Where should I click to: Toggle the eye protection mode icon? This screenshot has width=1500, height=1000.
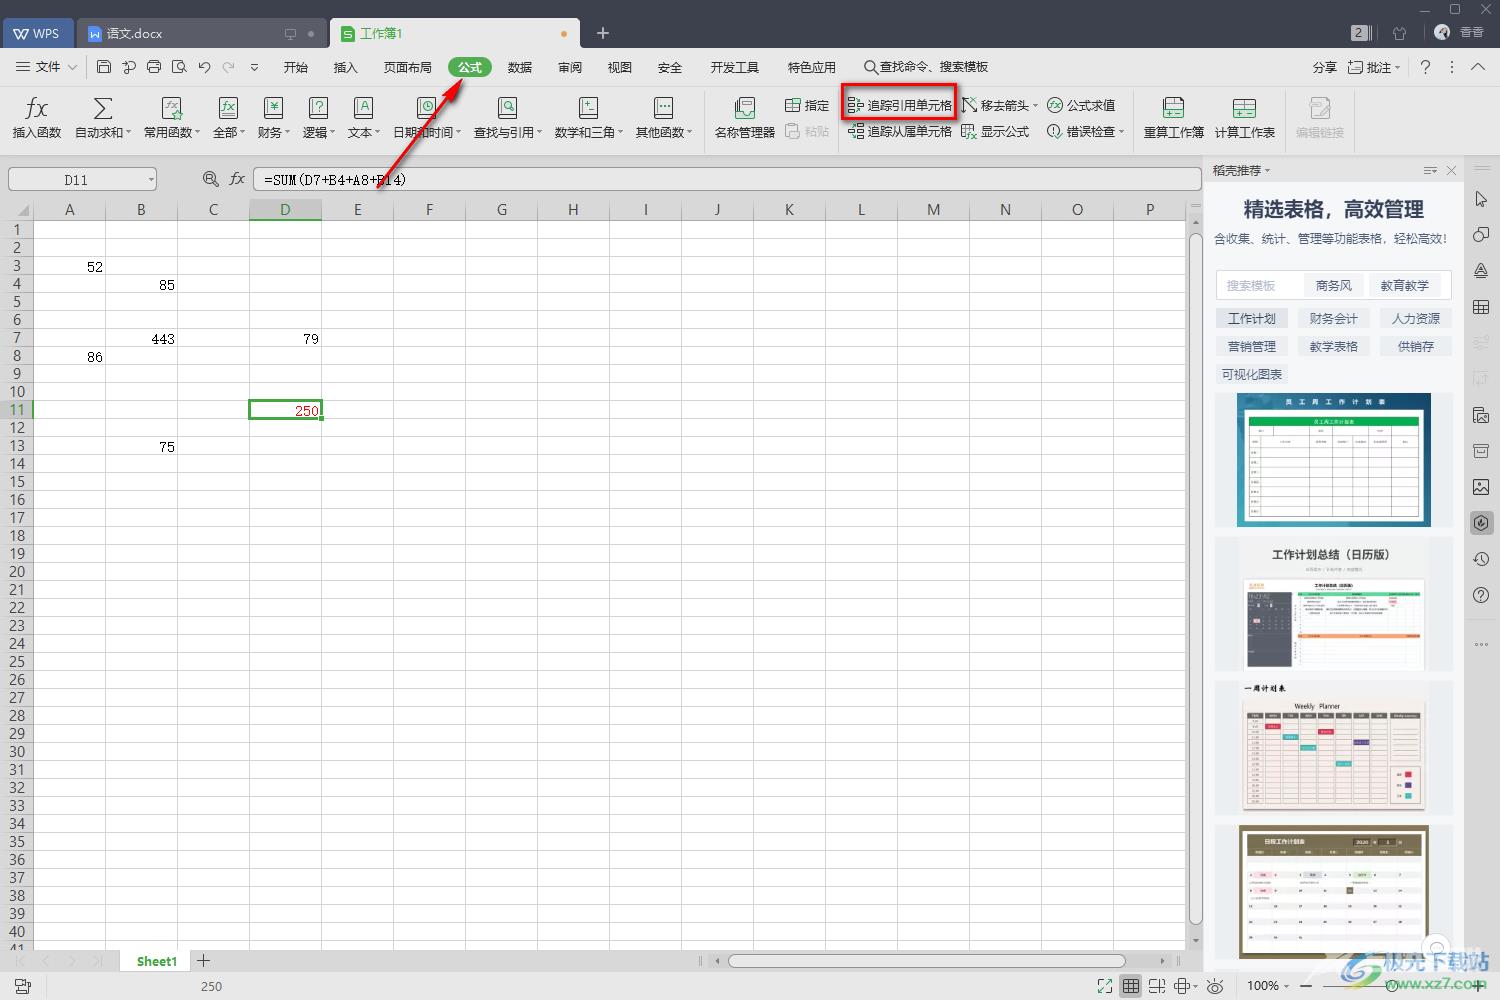pyautogui.click(x=1215, y=986)
